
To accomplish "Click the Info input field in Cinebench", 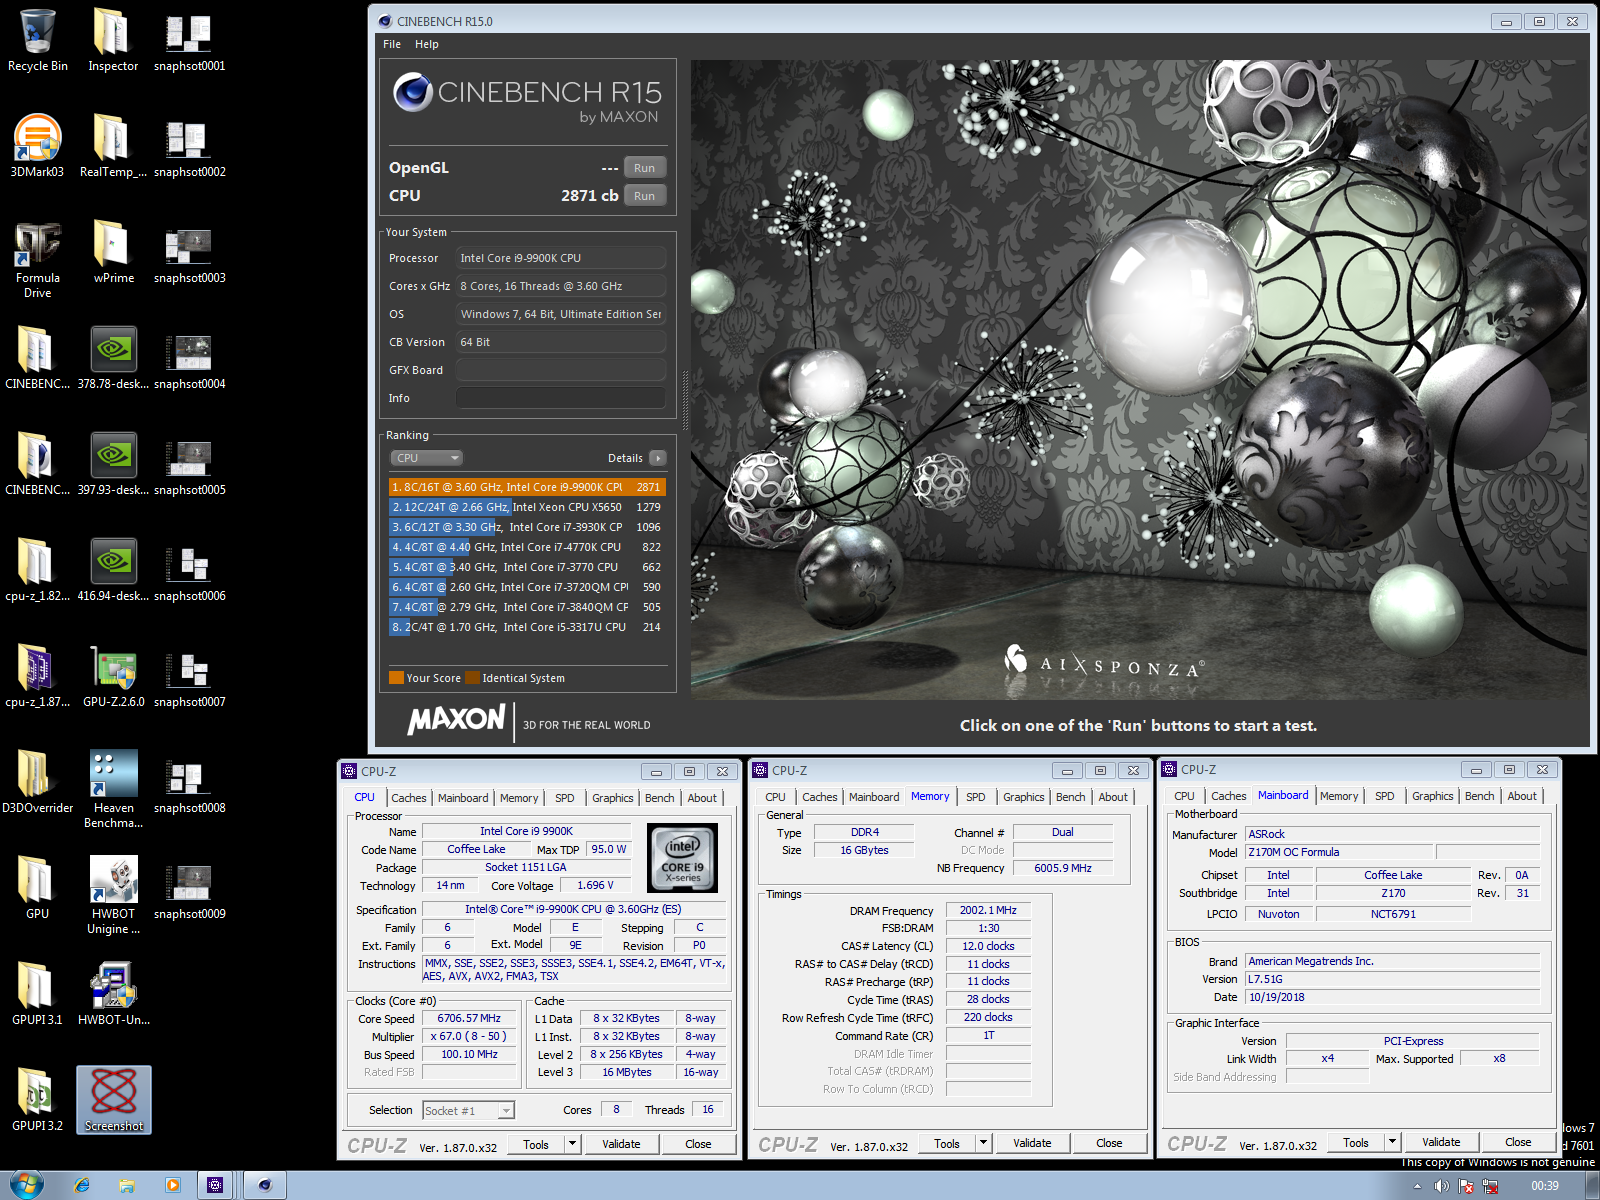I will pyautogui.click(x=561, y=398).
